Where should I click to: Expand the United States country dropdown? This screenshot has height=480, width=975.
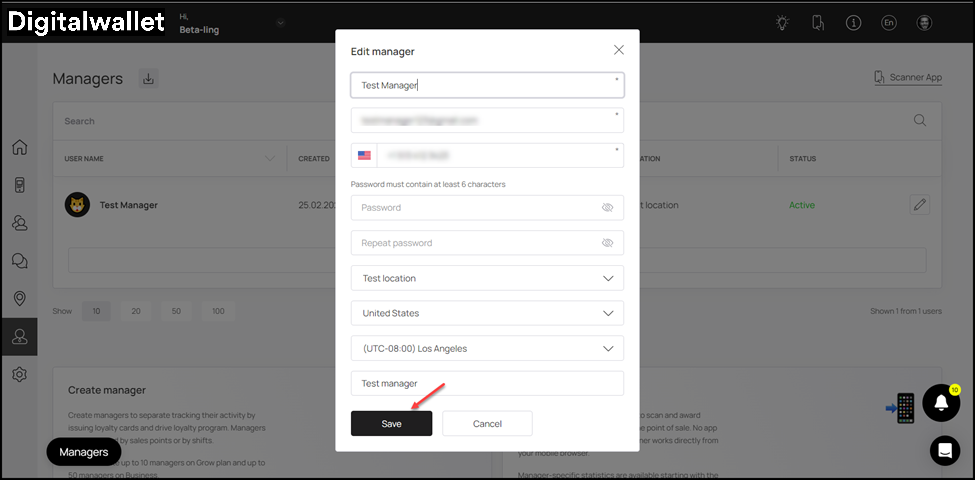(487, 313)
